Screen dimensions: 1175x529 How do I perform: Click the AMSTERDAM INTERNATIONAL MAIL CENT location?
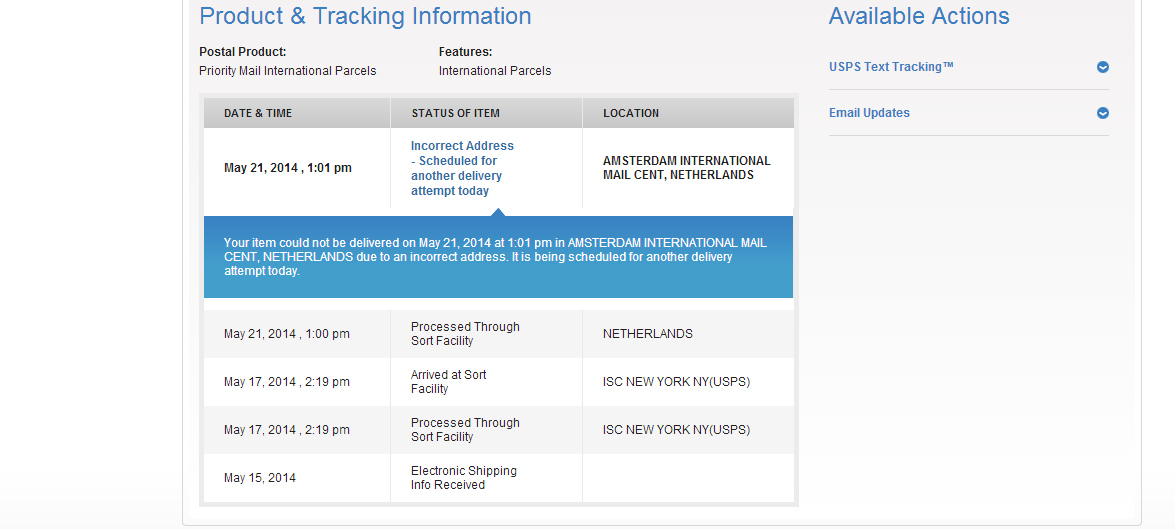686,168
